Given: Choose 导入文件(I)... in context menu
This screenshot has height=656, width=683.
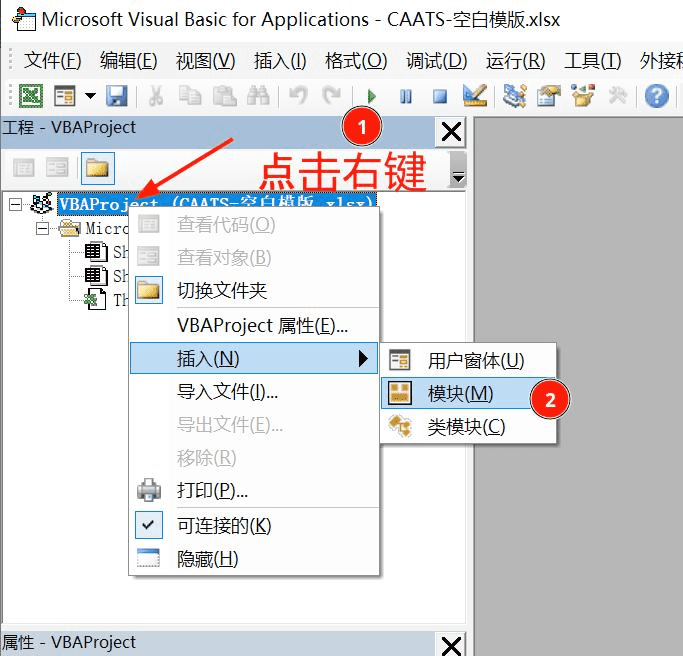Looking at the screenshot, I should pos(254,392).
